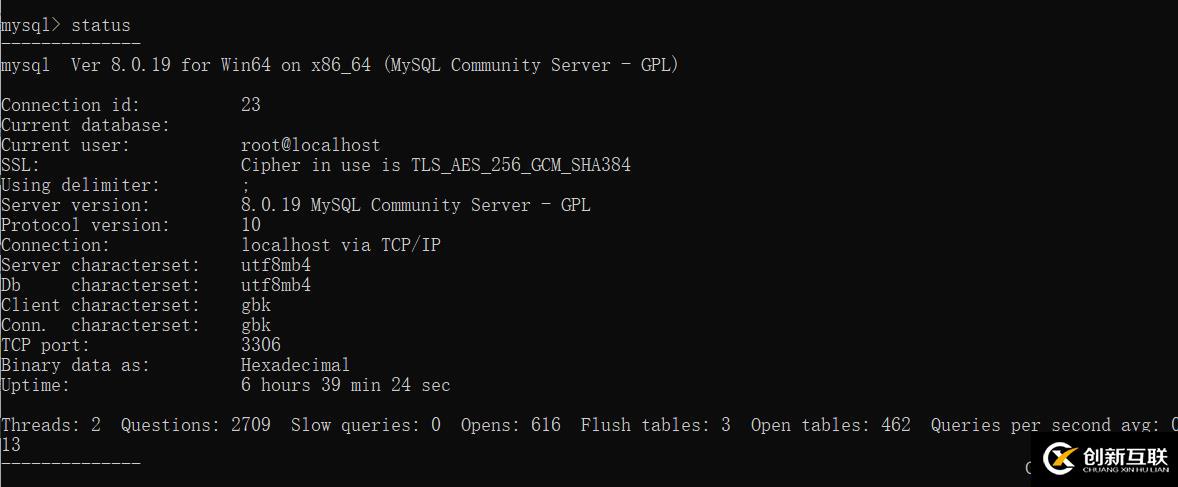Click the "Current database:" label

[x=85, y=125]
